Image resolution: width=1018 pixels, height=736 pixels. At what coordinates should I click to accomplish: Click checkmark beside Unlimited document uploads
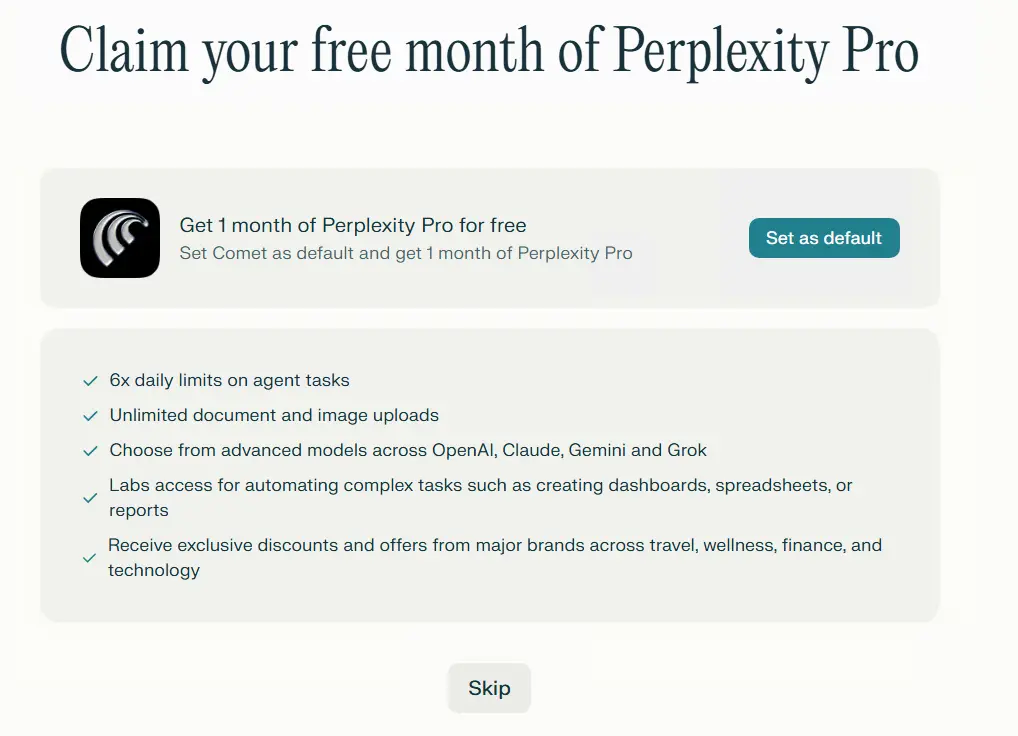point(90,416)
